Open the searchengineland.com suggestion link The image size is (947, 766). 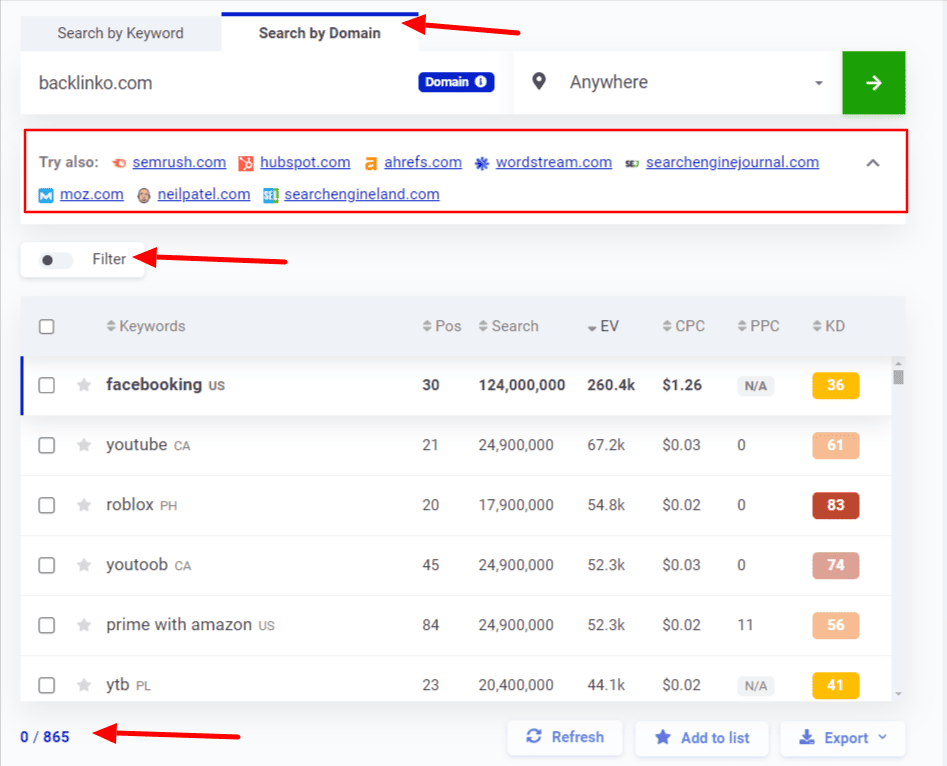click(362, 195)
